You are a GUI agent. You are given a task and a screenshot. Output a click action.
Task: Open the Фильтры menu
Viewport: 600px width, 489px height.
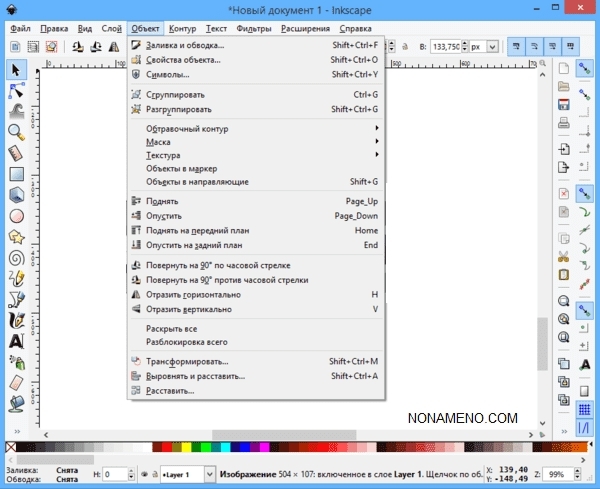point(254,29)
